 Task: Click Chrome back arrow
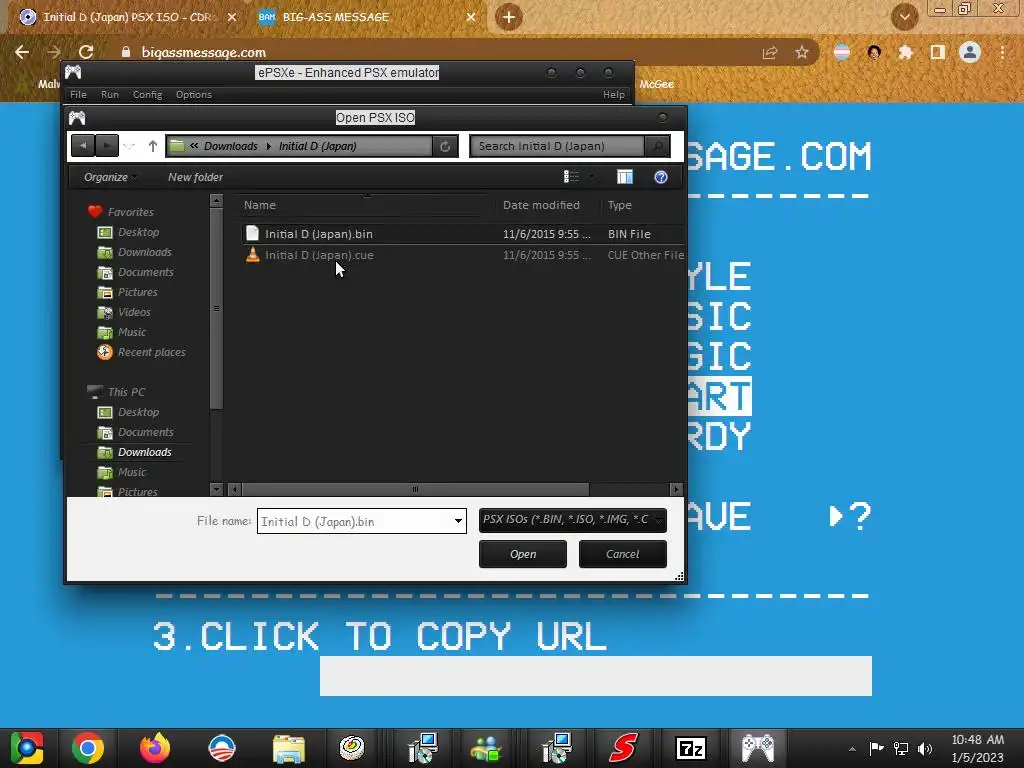pyautogui.click(x=22, y=52)
